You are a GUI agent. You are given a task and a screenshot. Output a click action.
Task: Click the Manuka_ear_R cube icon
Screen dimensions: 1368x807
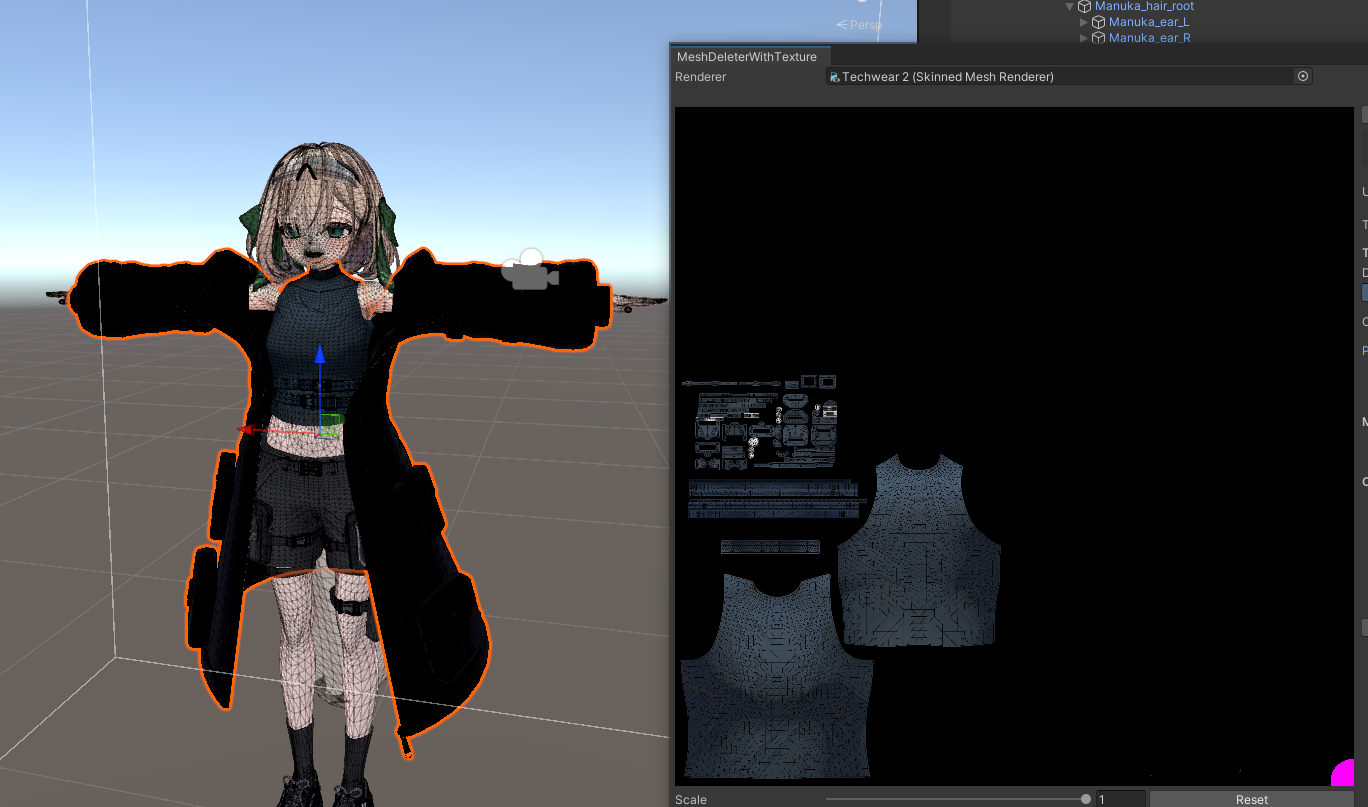tap(1098, 38)
